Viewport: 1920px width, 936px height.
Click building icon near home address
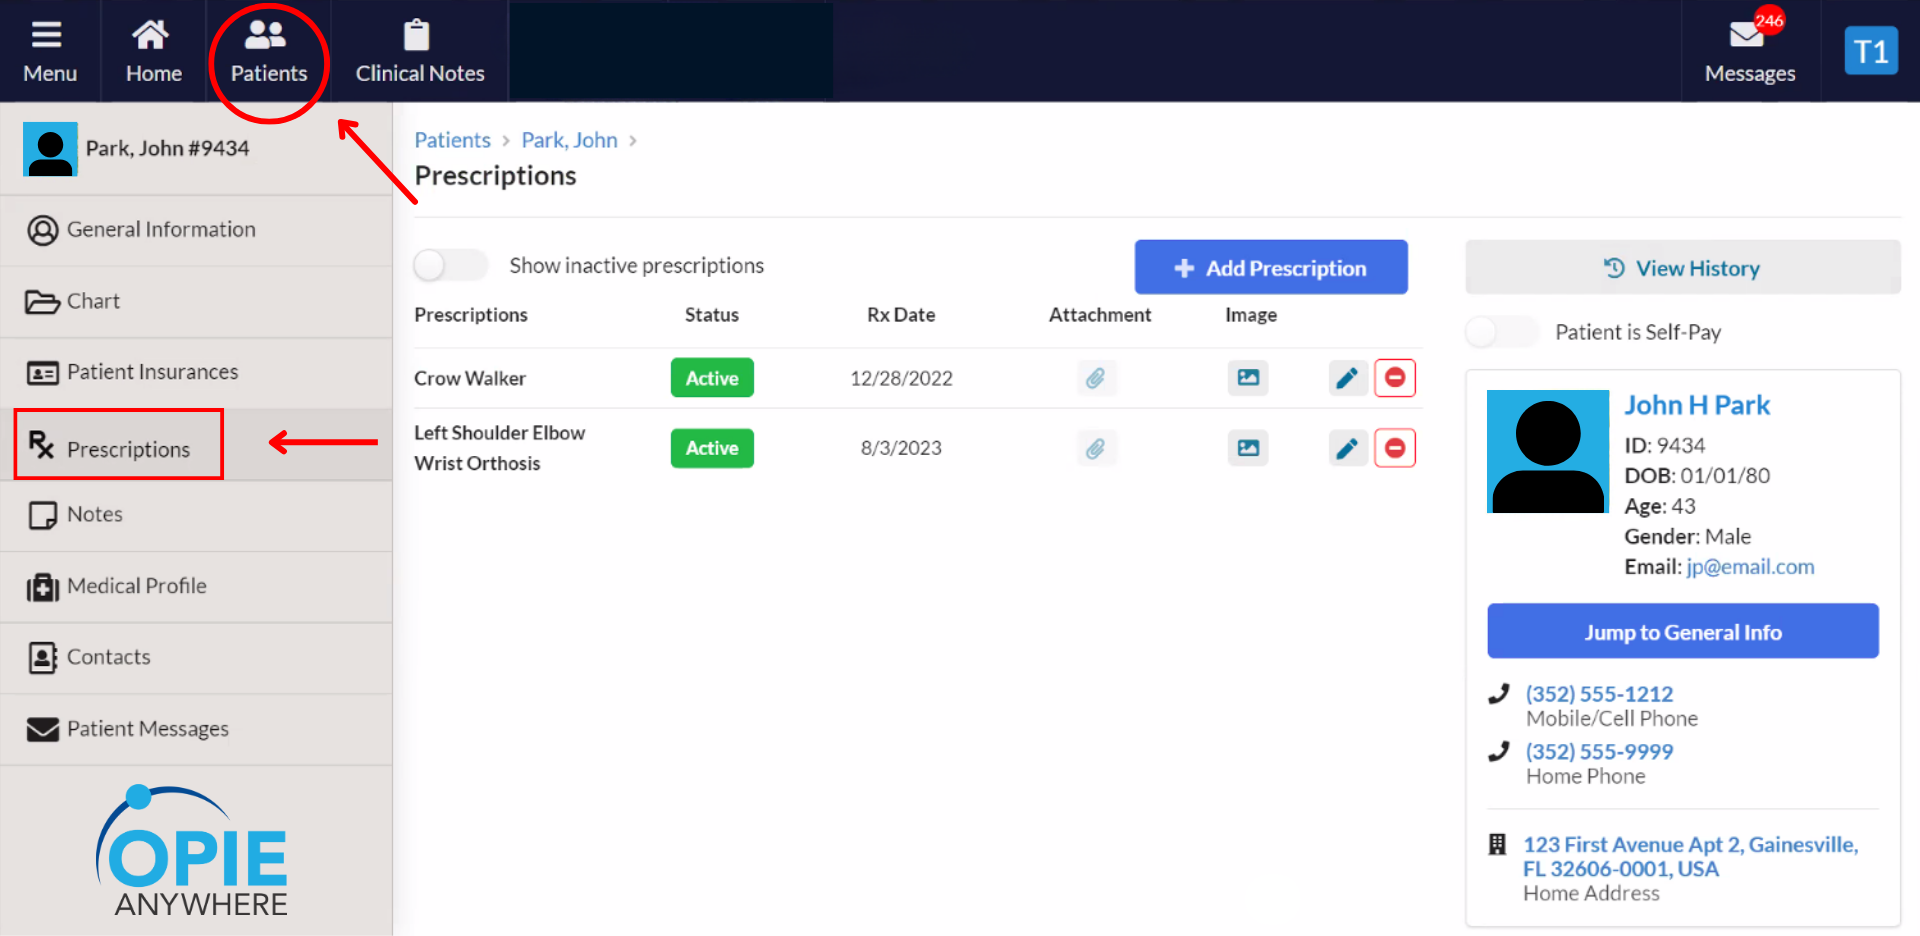[1498, 845]
